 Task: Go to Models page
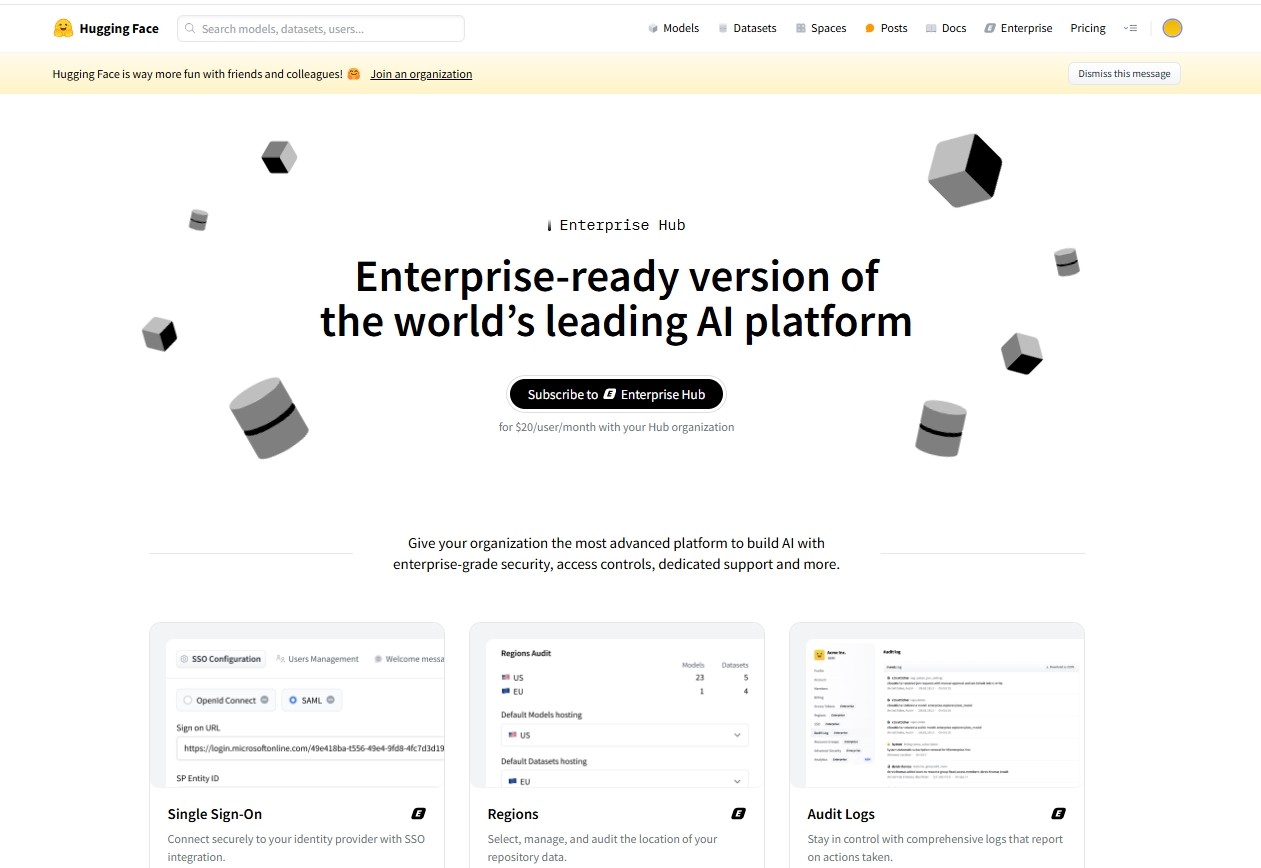pos(674,28)
